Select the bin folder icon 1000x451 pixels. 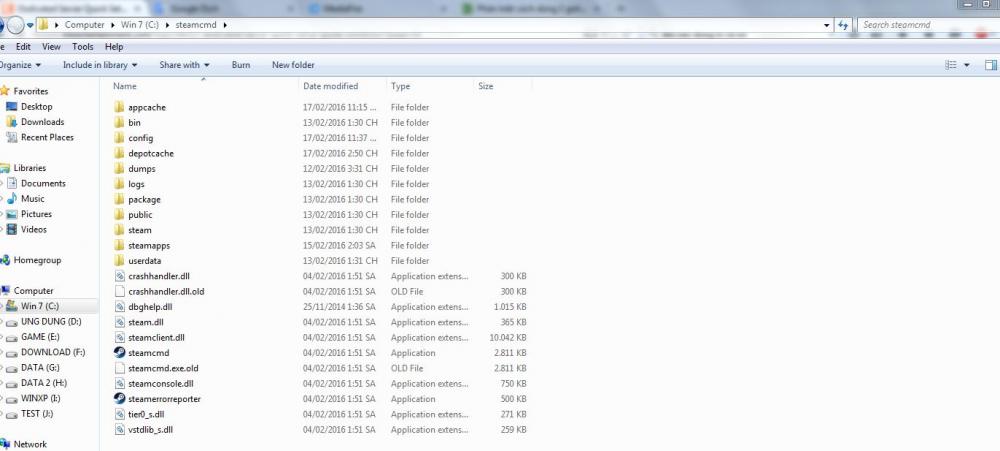[119, 122]
